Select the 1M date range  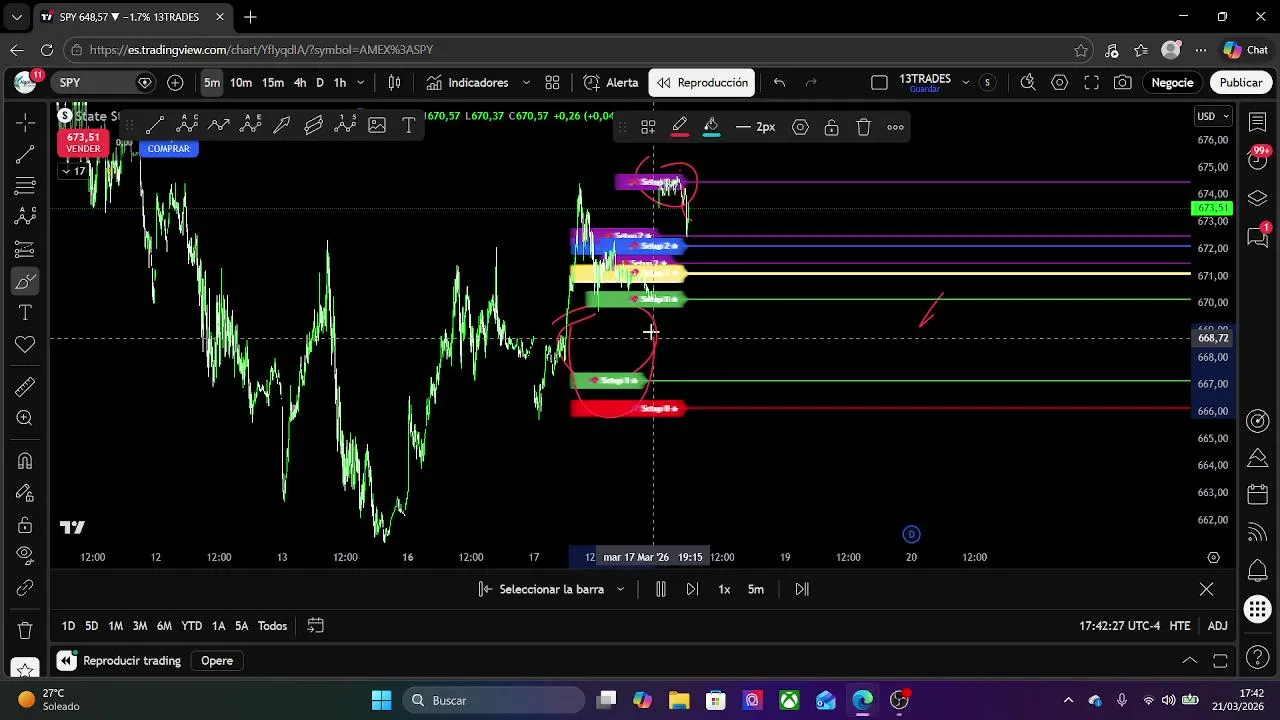(x=116, y=626)
